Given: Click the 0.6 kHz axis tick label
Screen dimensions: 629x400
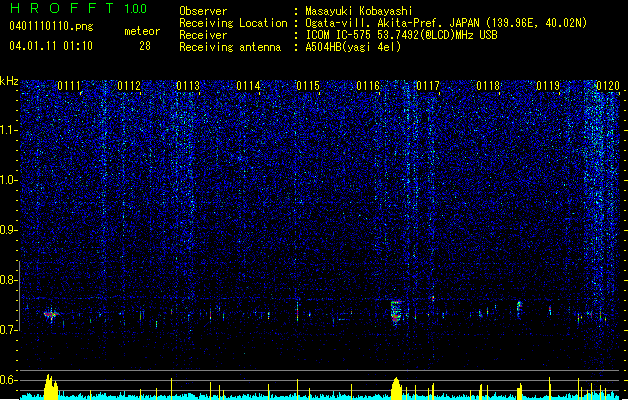Looking at the screenshot, I should point(9,380).
